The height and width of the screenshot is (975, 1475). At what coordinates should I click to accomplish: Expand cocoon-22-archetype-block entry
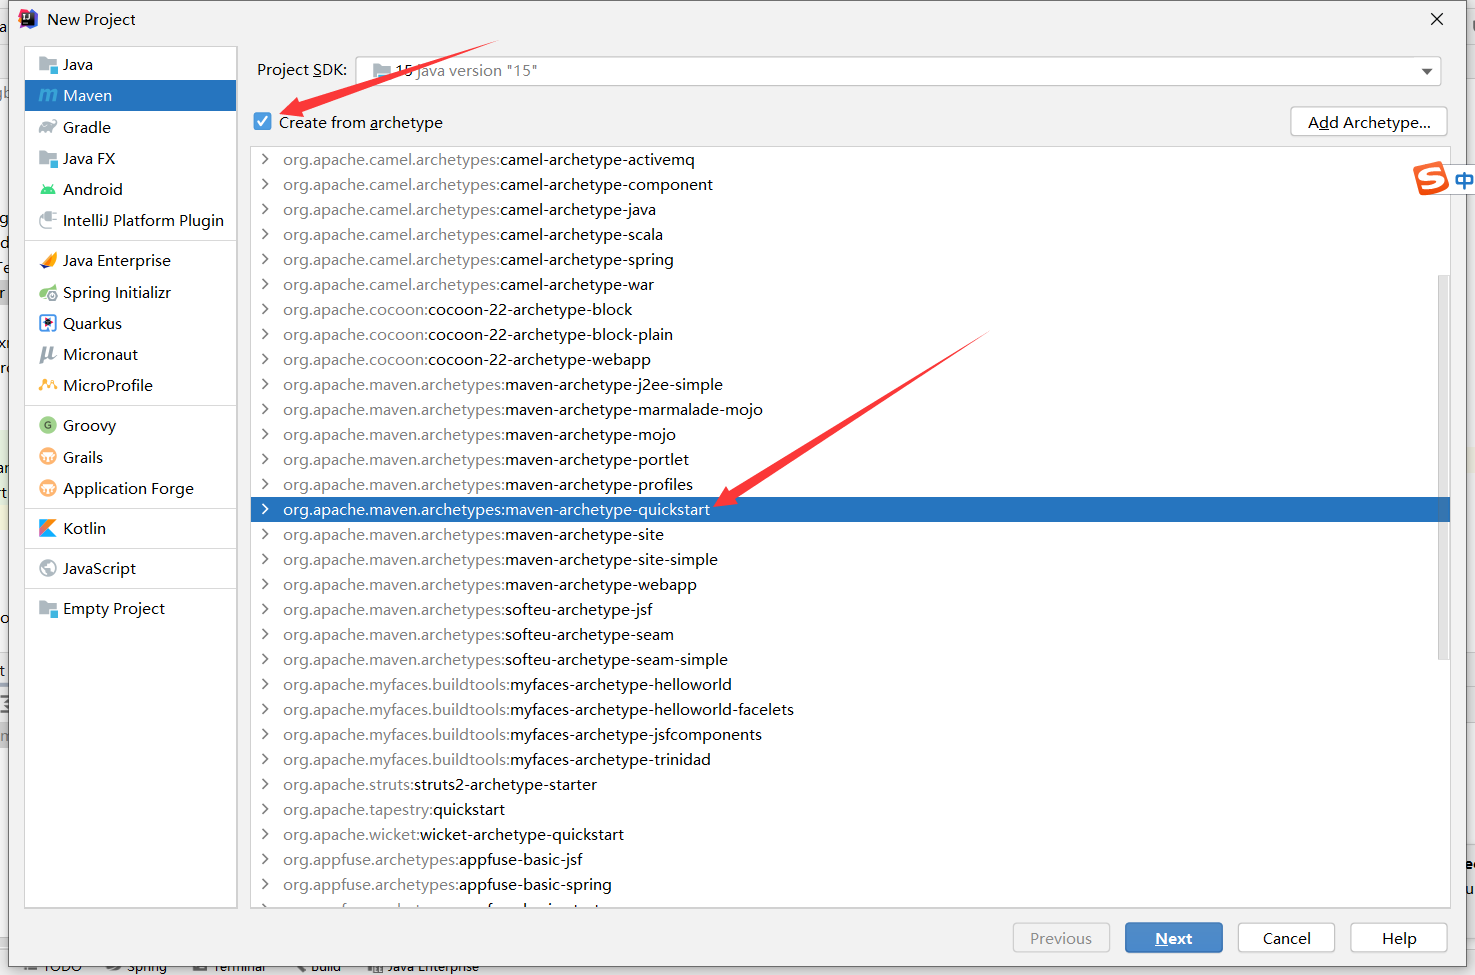point(265,309)
